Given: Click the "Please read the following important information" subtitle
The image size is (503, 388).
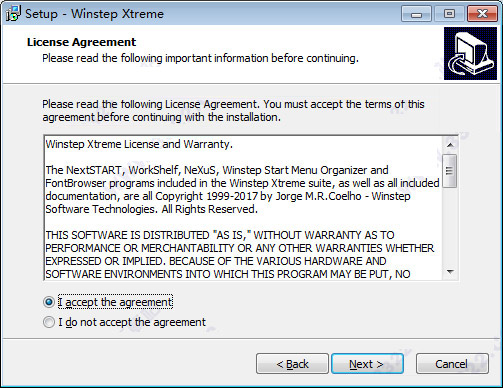Looking at the screenshot, I should 200,58.
